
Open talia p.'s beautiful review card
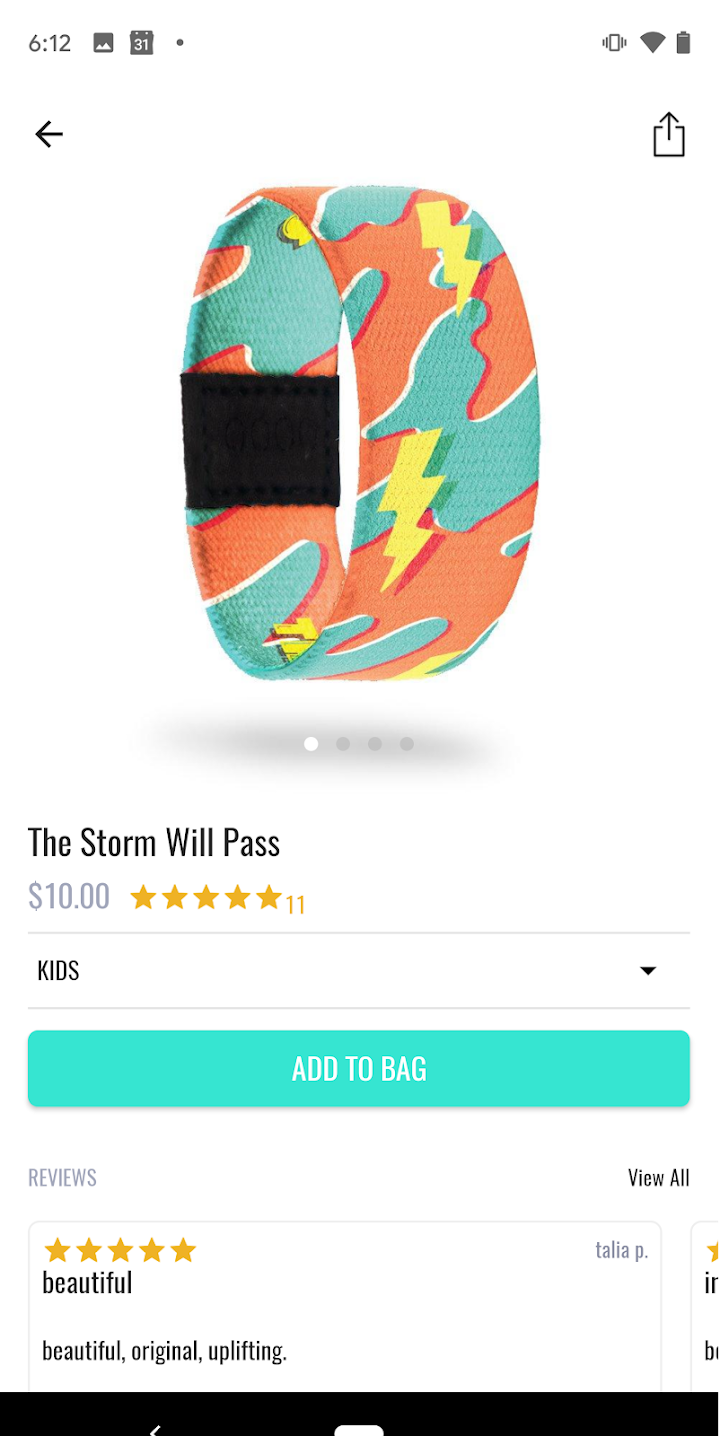(x=345, y=1306)
